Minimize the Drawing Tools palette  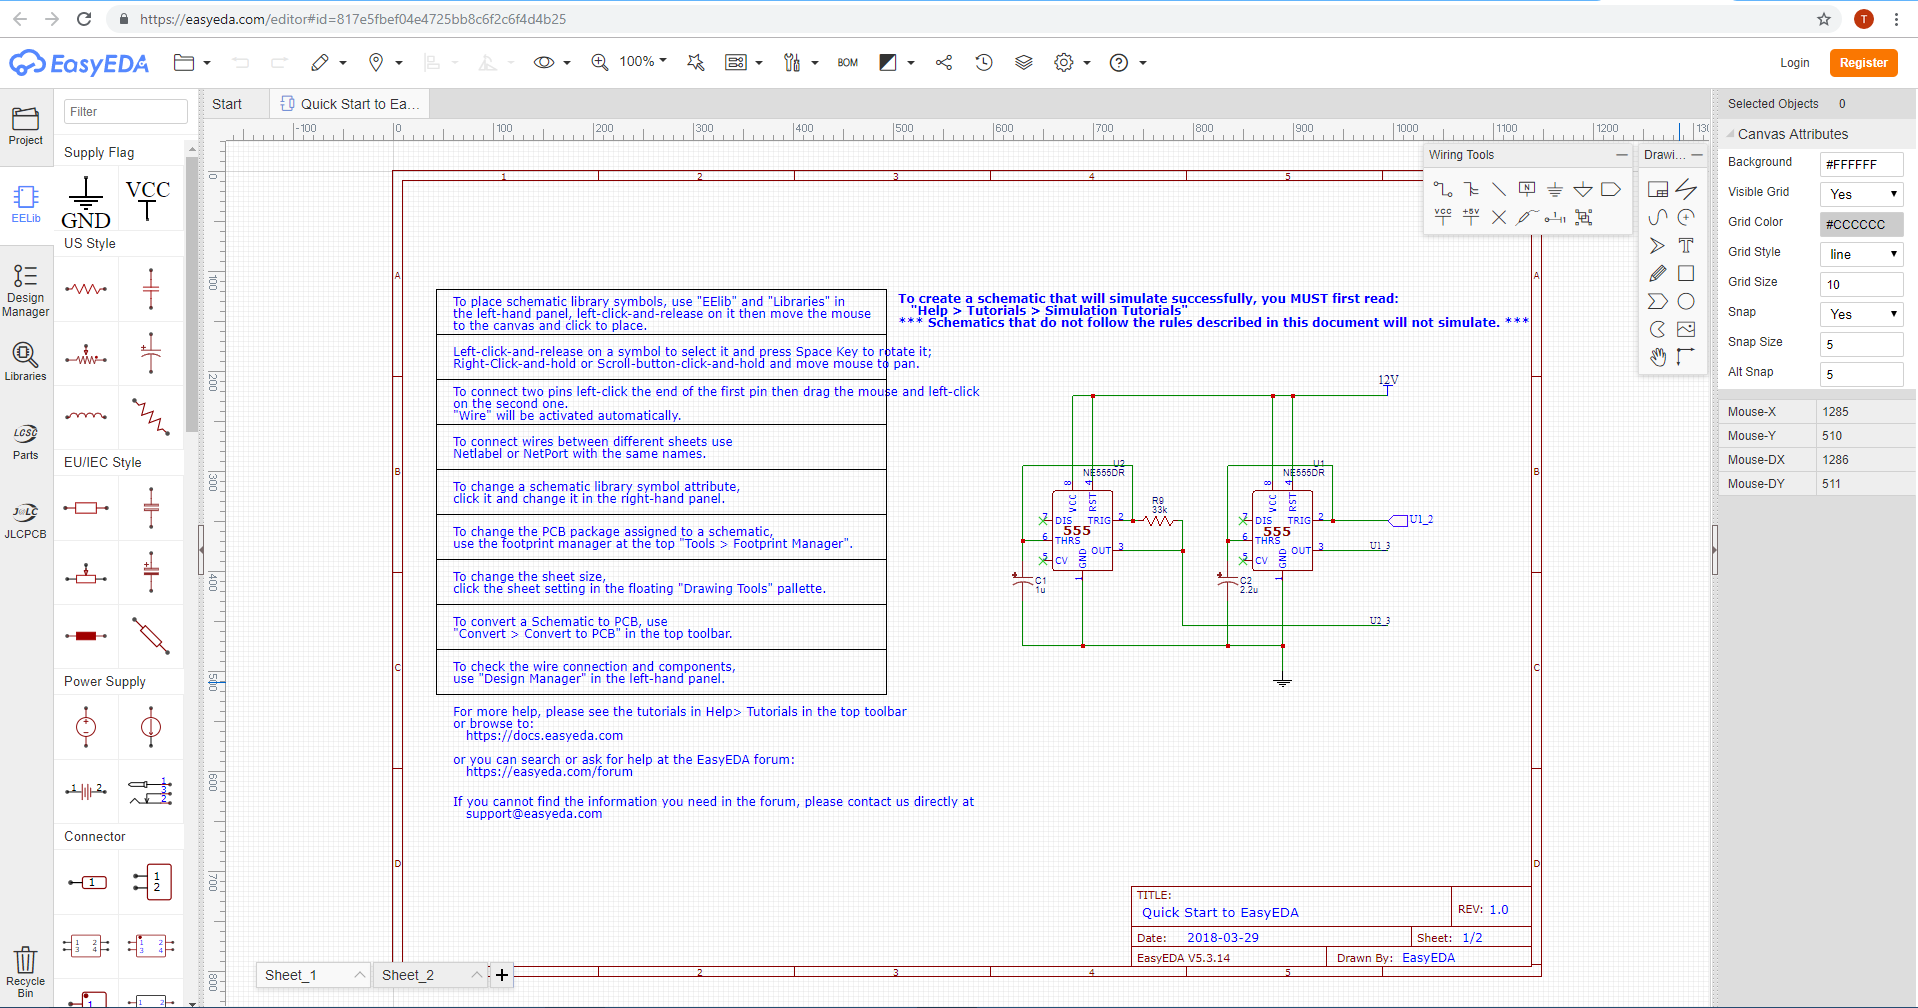(1697, 155)
